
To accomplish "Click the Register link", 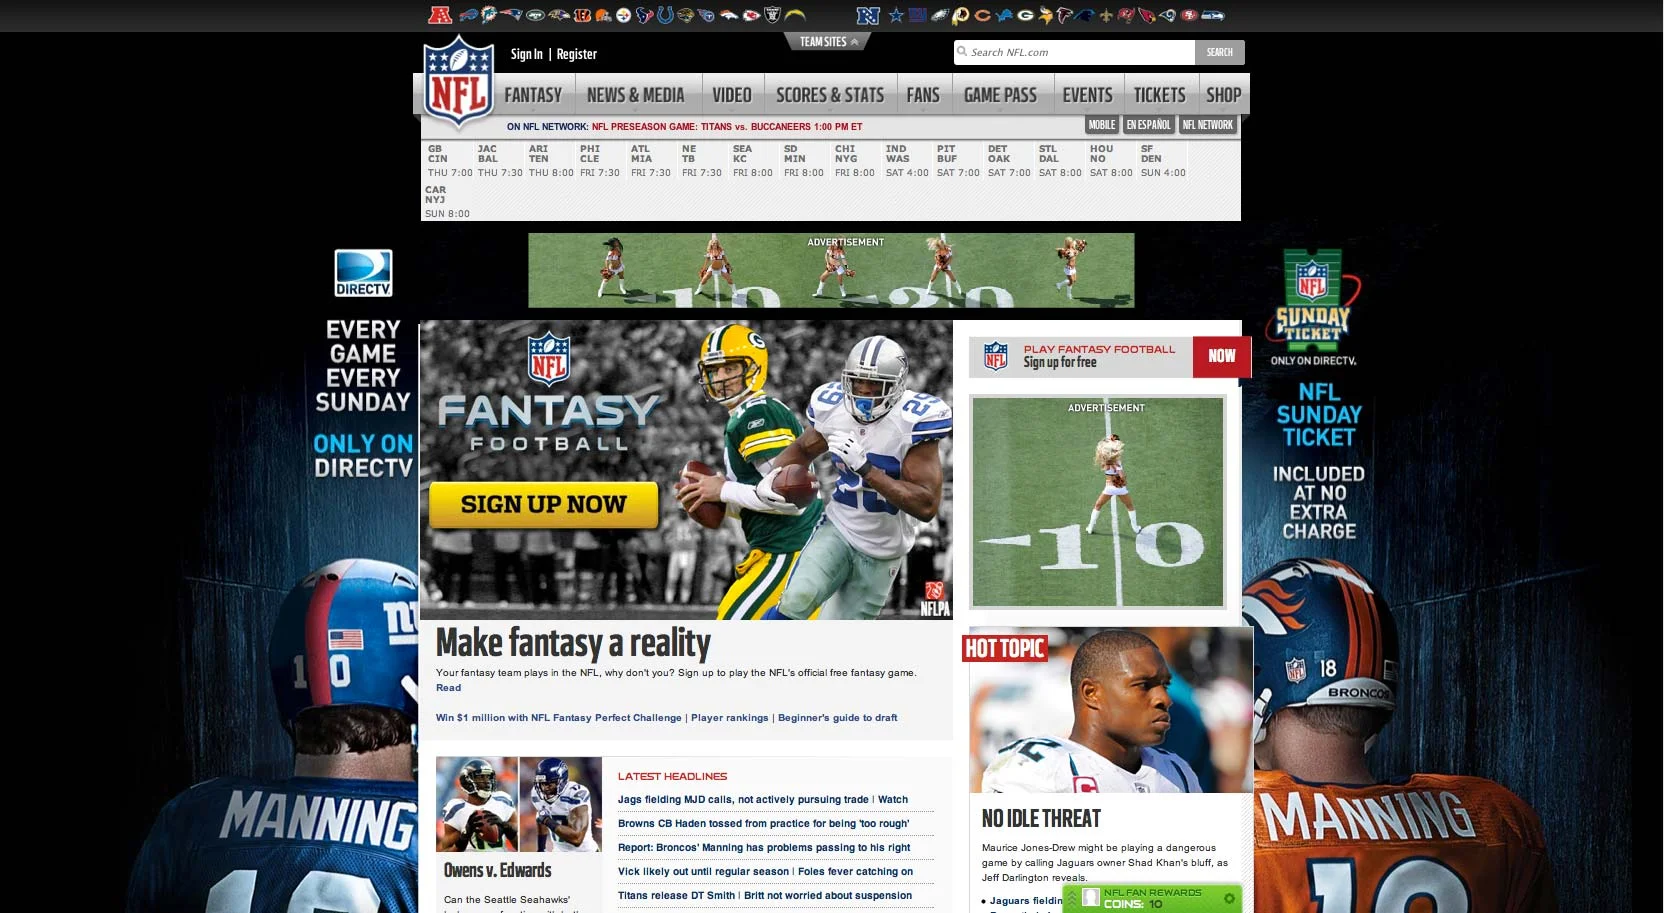I will coord(577,54).
